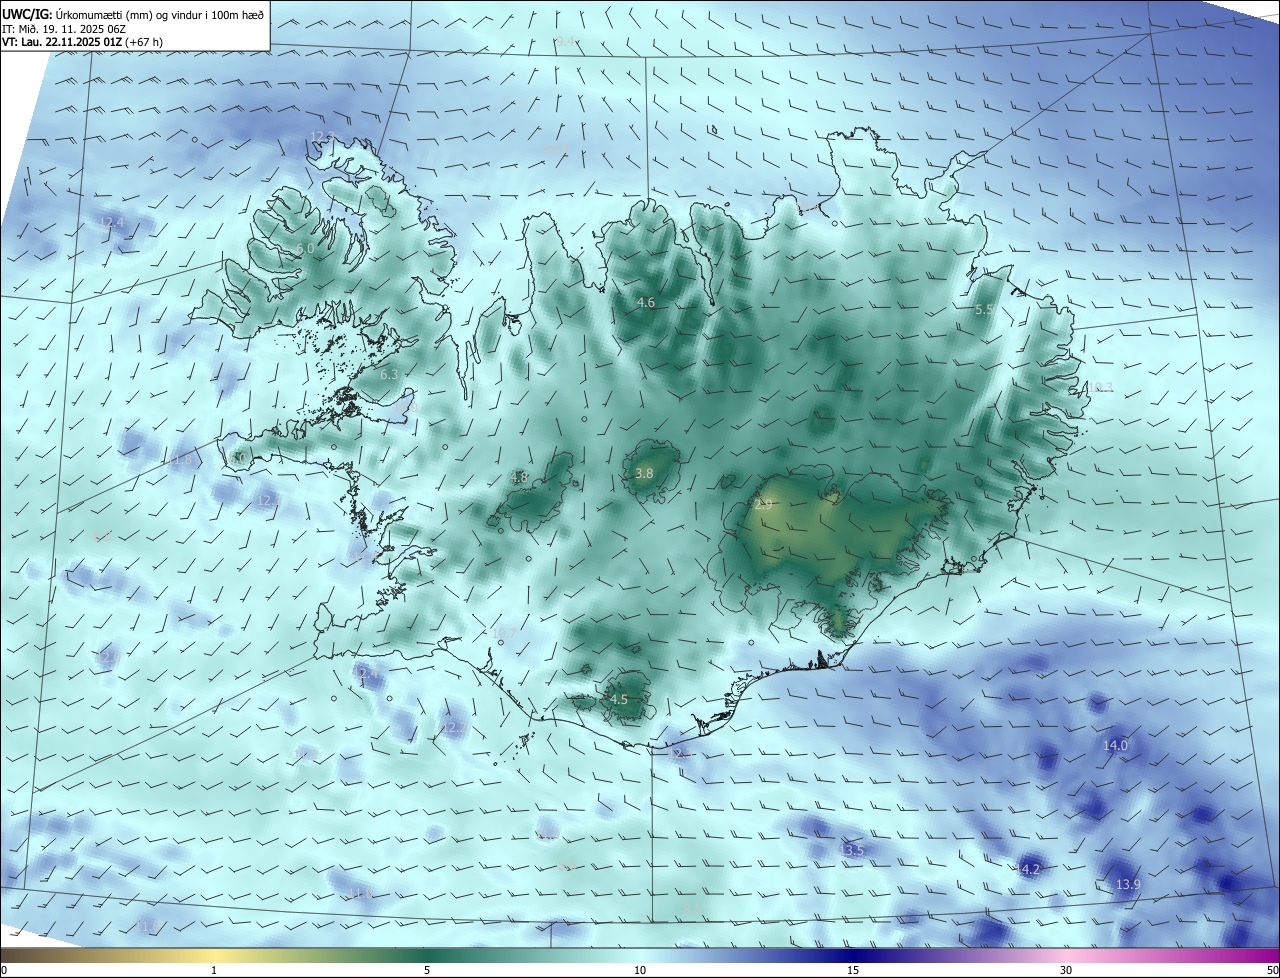Click the 13.5 value south of Iceland
This screenshot has width=1280, height=978.
(x=852, y=850)
